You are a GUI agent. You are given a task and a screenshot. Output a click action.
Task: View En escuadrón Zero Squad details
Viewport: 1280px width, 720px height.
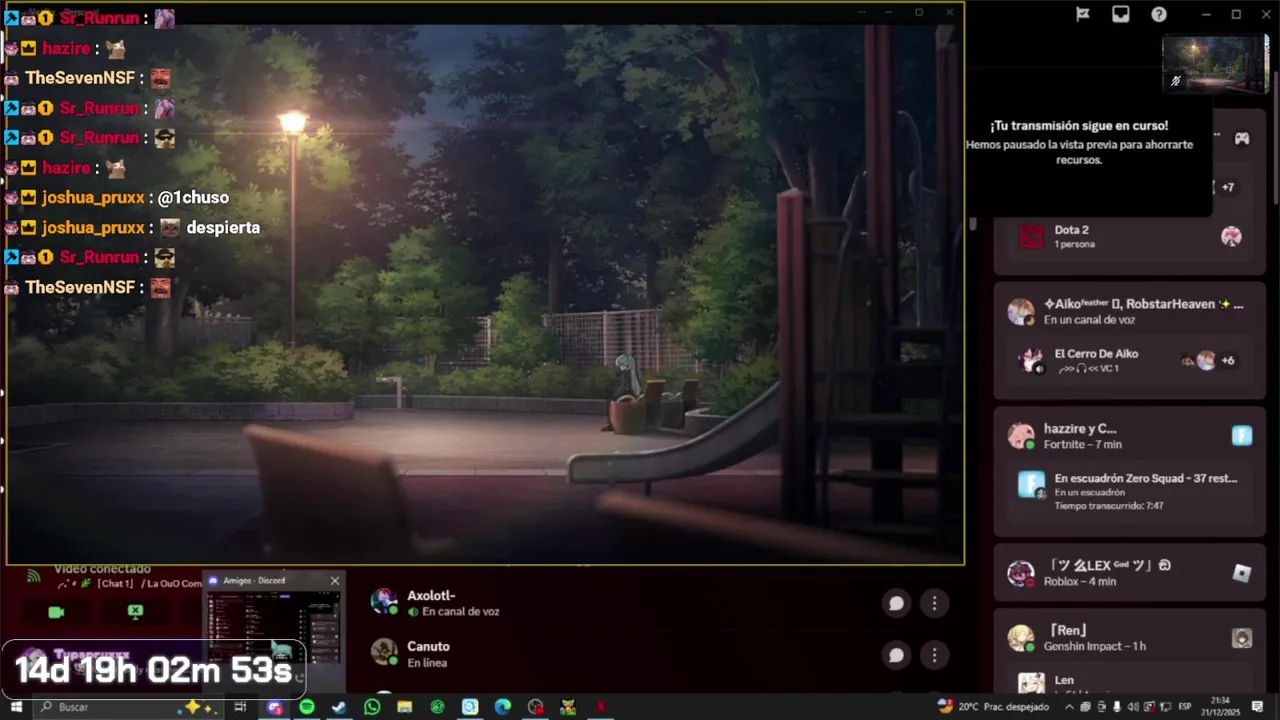(x=1129, y=491)
